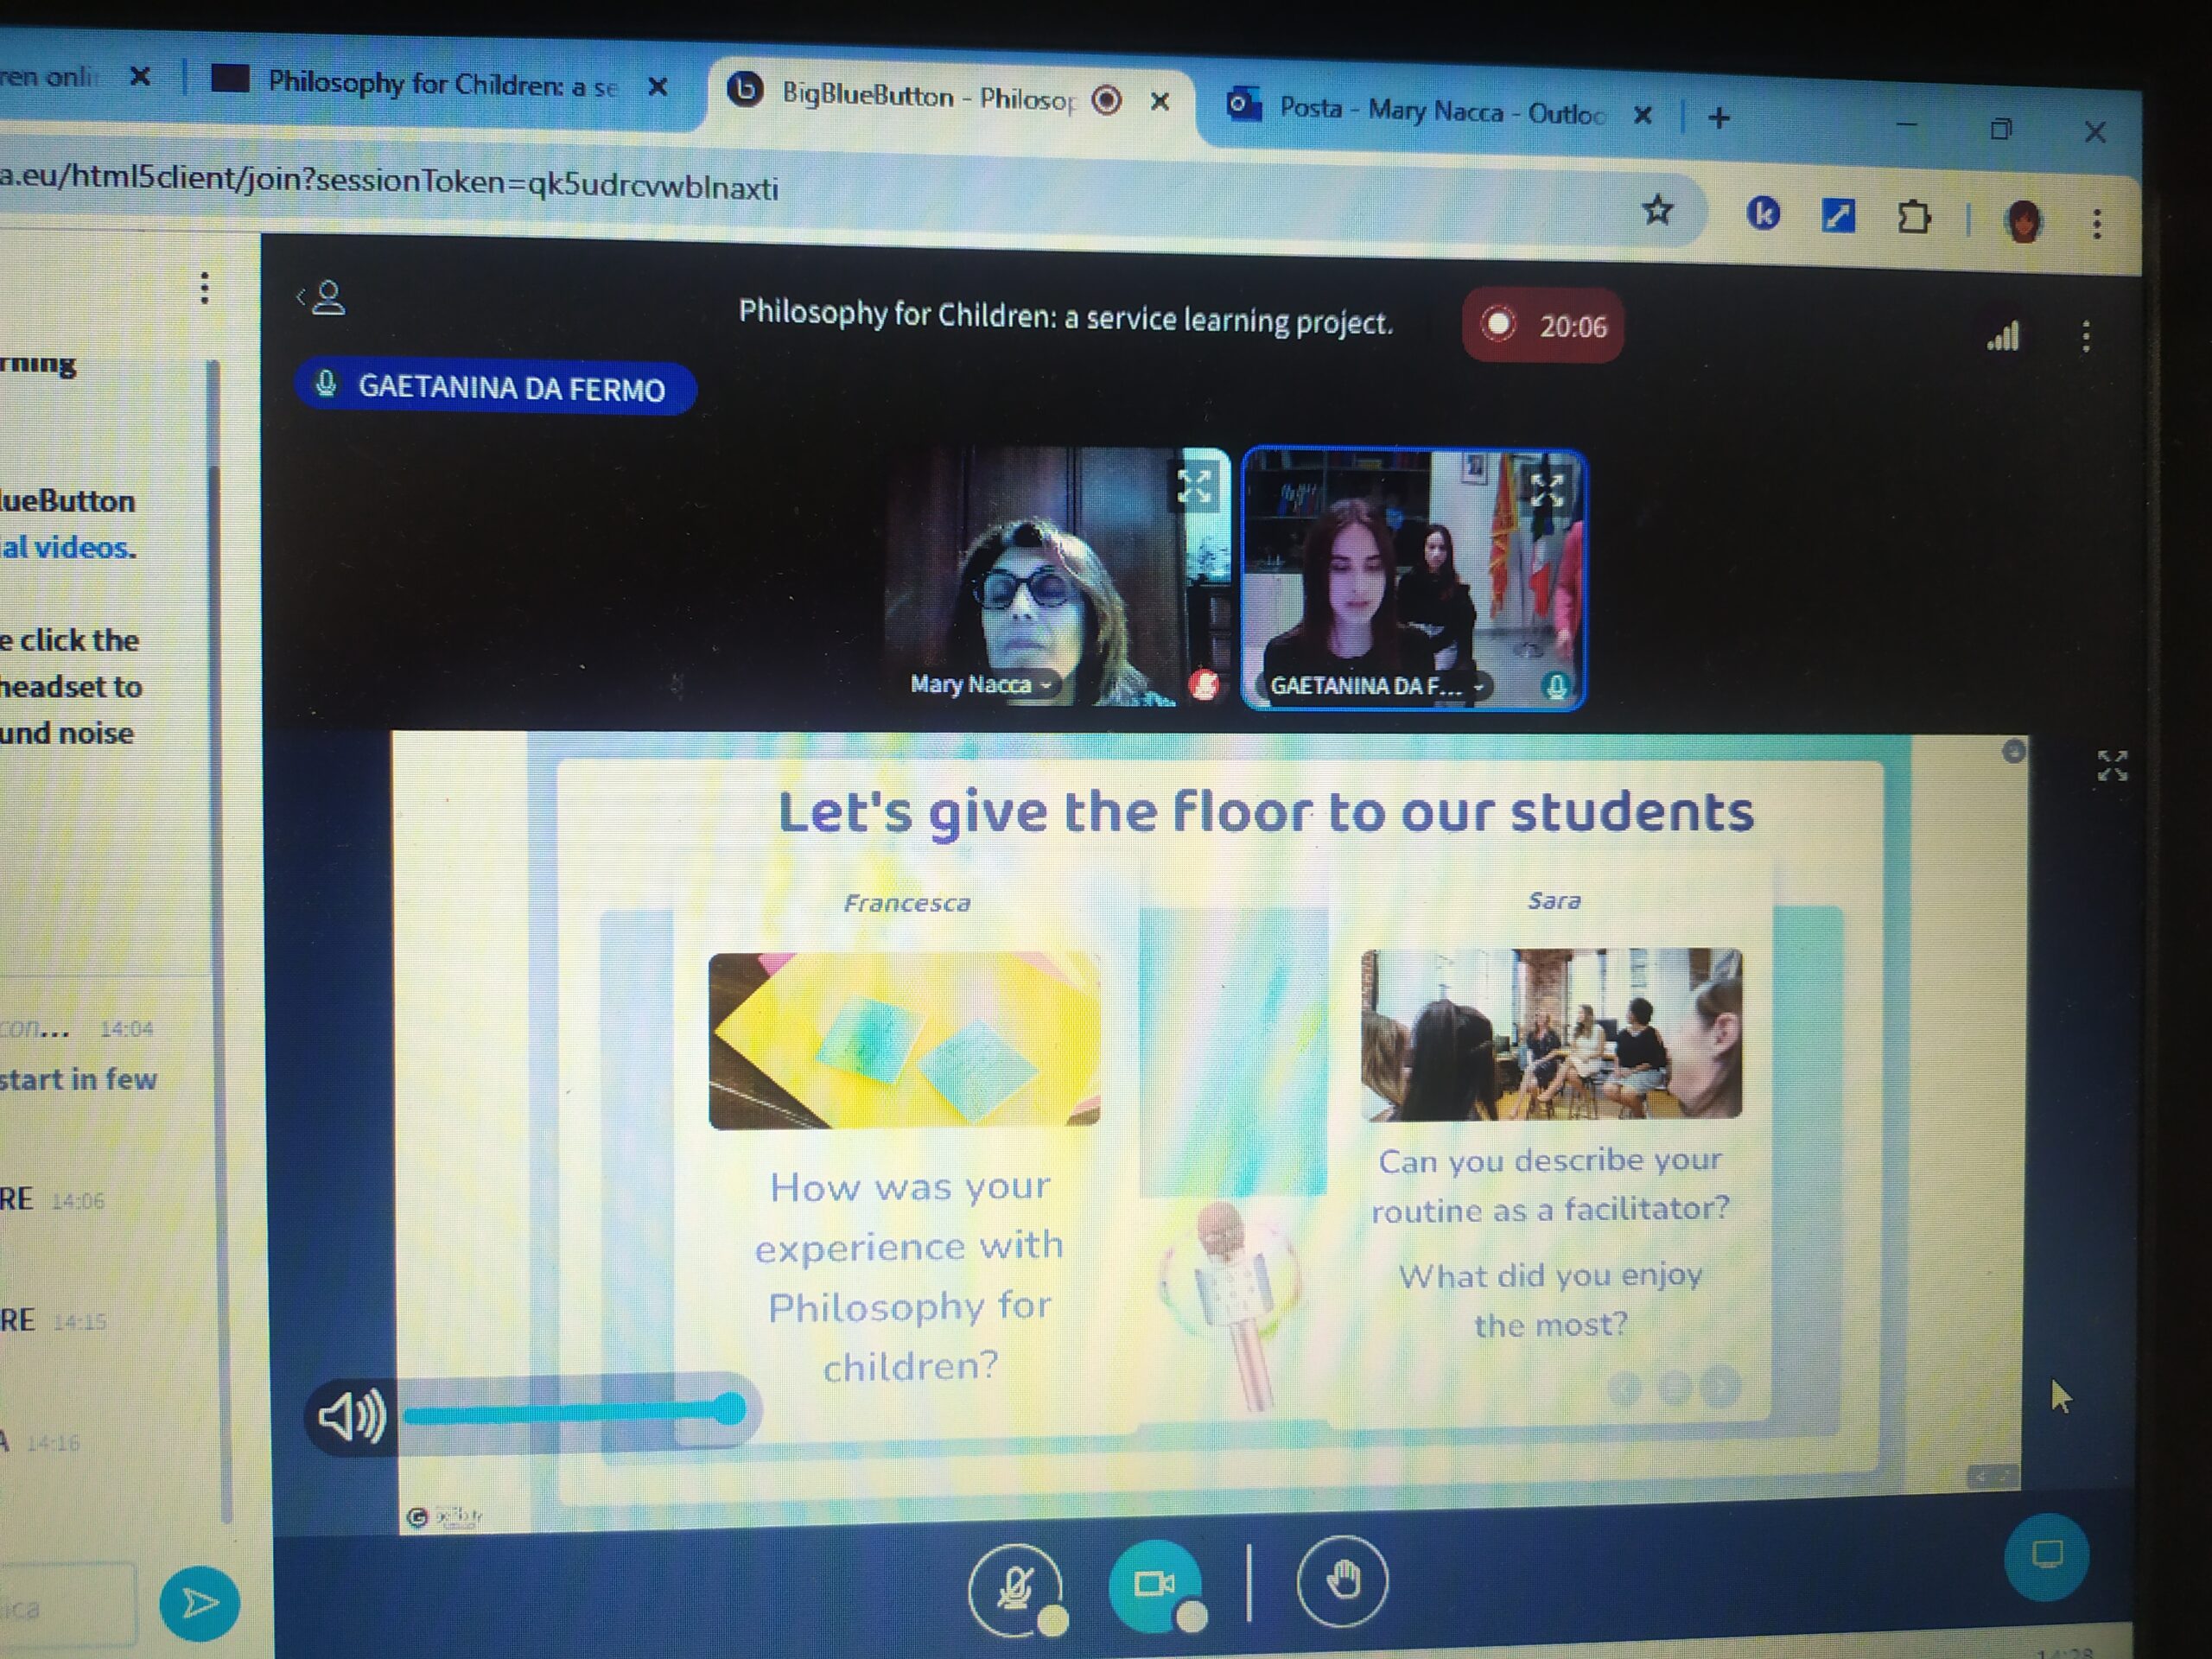Send chat message with arrow button

[199, 1603]
